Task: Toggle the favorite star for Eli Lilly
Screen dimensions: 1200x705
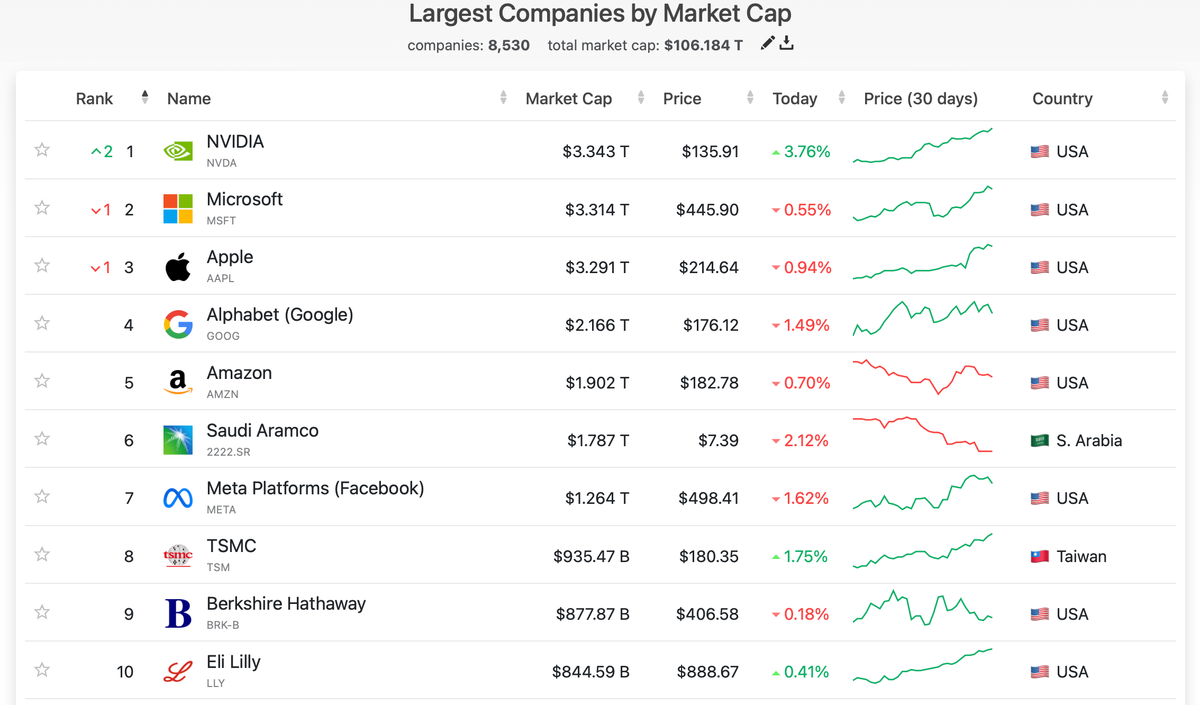Action: (x=41, y=670)
